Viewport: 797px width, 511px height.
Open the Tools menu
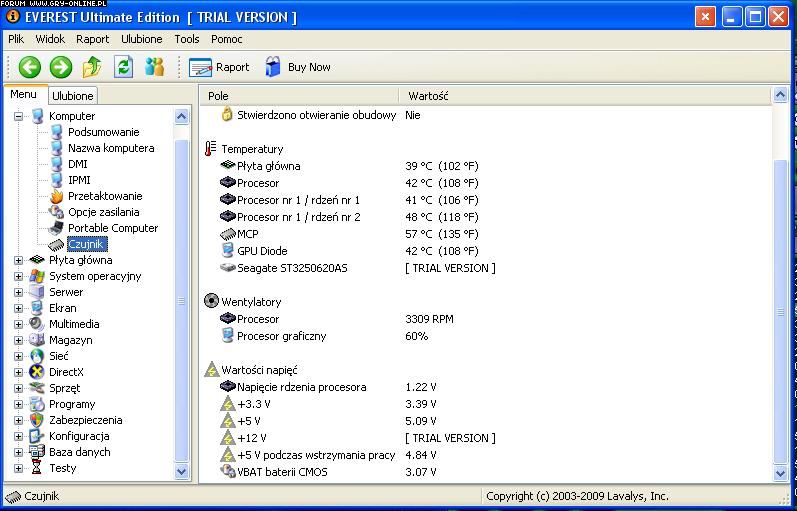(187, 39)
